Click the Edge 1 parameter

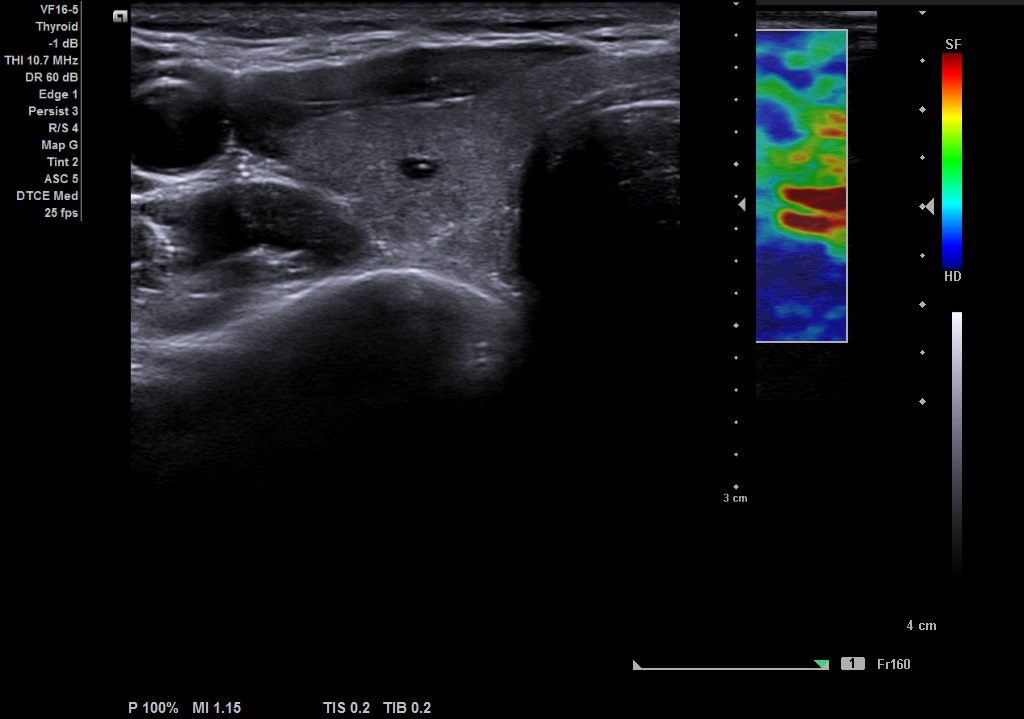[x=58, y=94]
